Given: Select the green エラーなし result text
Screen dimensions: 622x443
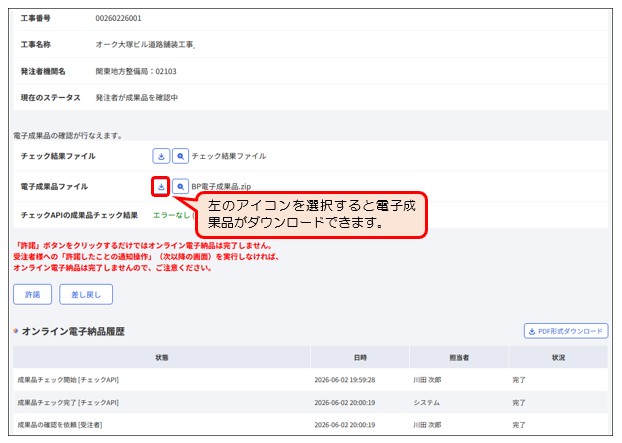Looking at the screenshot, I should coord(171,215).
